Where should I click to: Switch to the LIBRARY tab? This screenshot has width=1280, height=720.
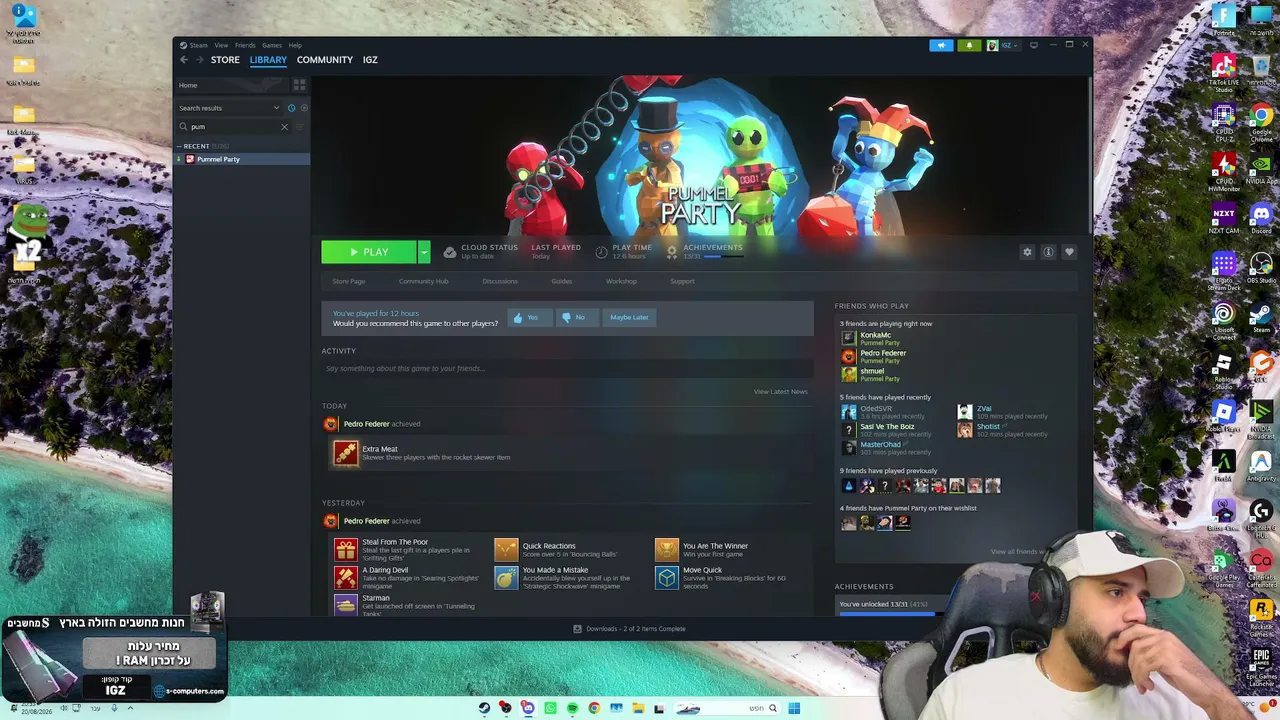tap(268, 60)
